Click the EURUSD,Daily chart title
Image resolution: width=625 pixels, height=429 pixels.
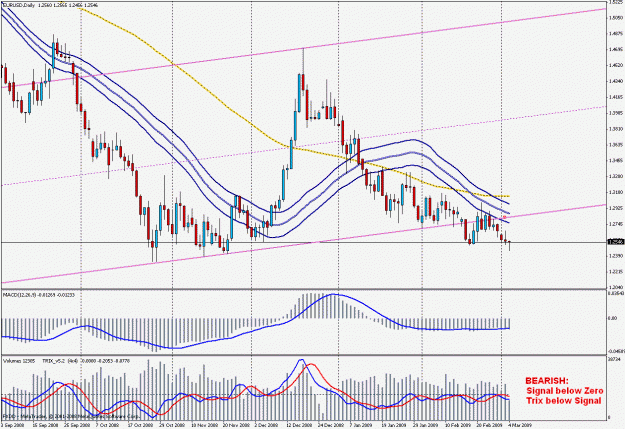click(x=19, y=5)
